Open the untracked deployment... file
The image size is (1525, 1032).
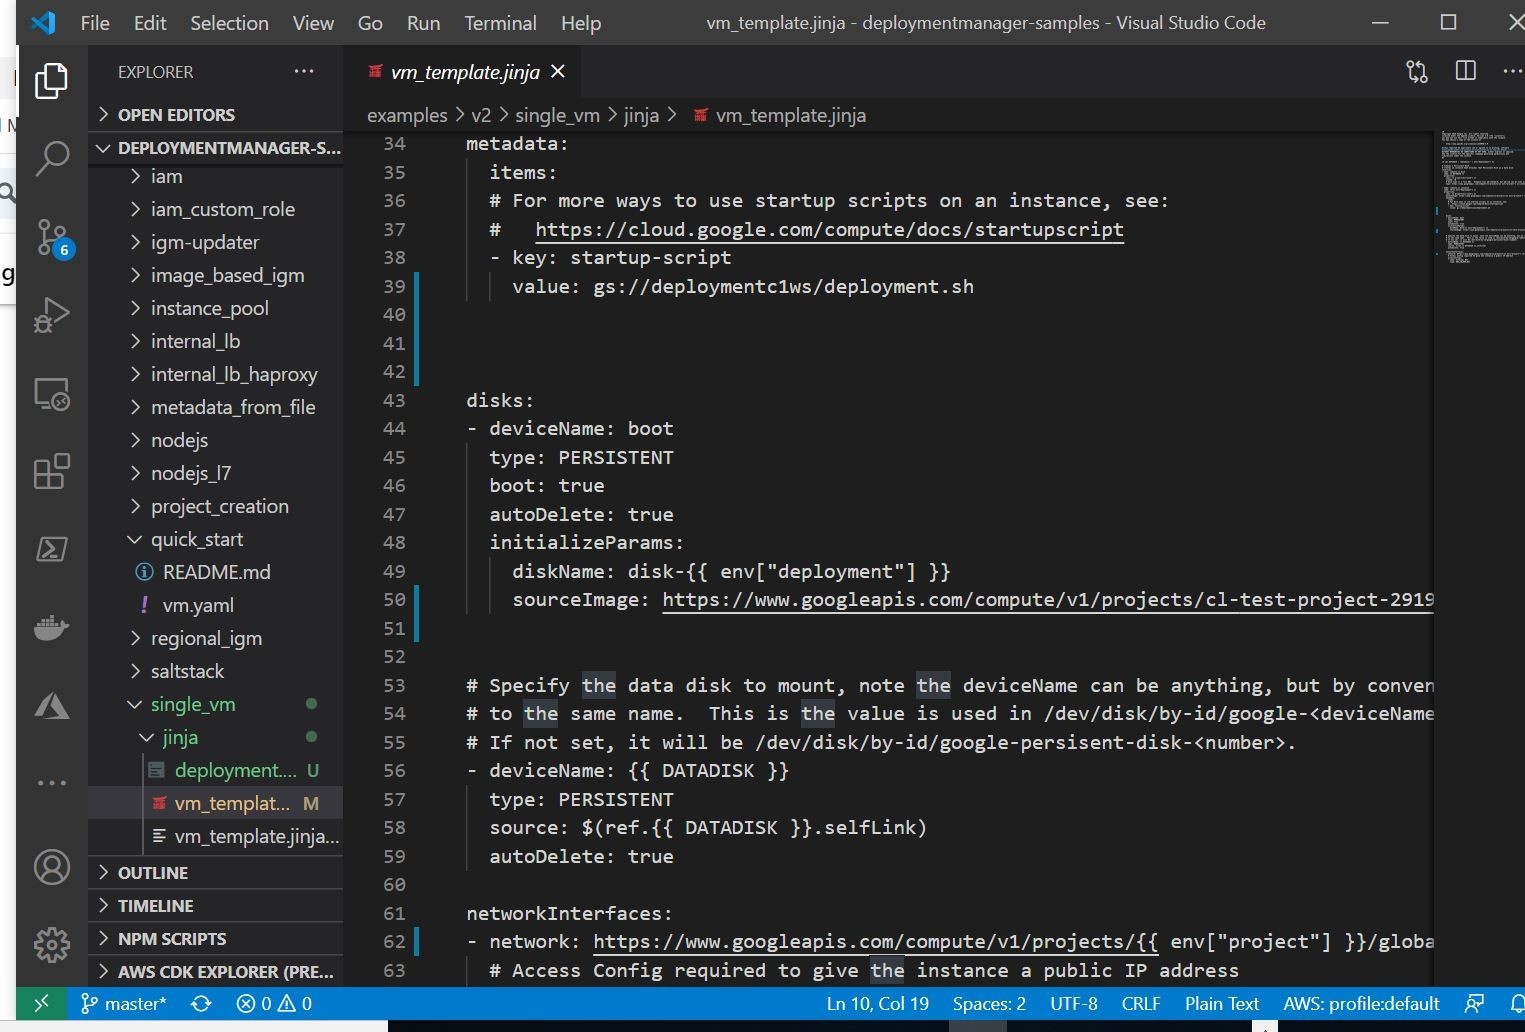click(x=216, y=770)
